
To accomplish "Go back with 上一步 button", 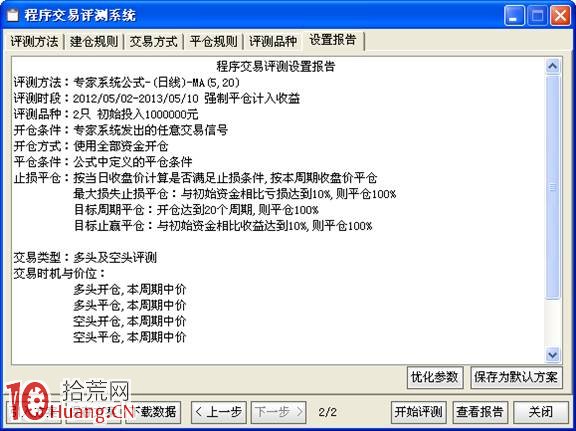I will point(219,412).
